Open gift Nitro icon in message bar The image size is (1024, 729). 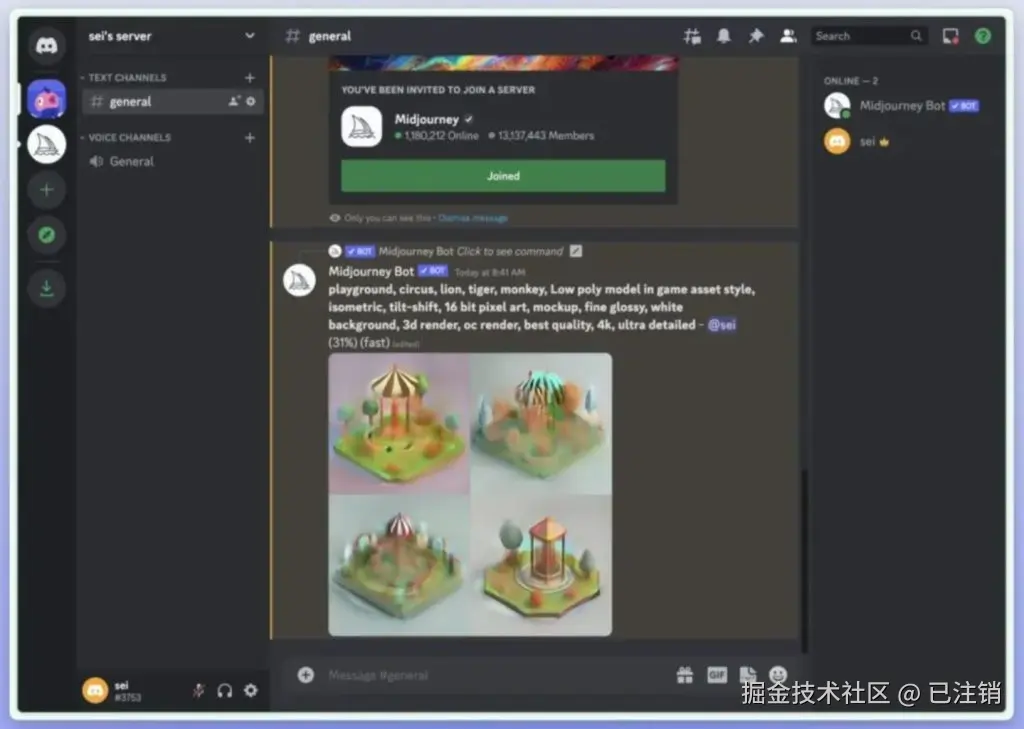click(684, 675)
